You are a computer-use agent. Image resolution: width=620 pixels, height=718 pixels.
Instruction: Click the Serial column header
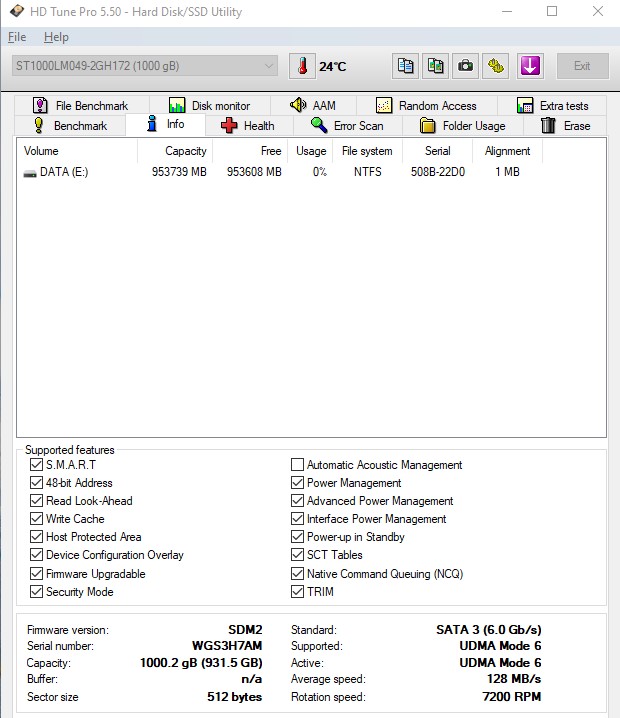tap(437, 151)
